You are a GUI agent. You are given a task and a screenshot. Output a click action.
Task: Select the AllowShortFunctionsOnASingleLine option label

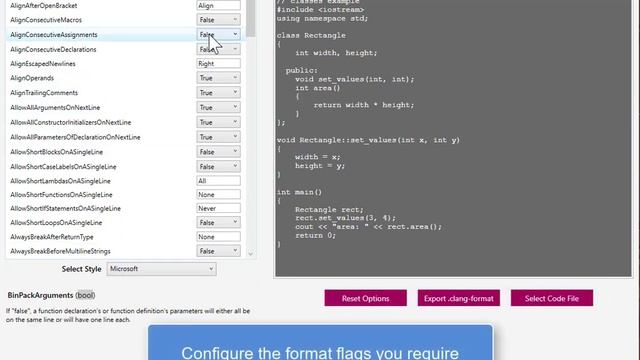click(x=61, y=195)
